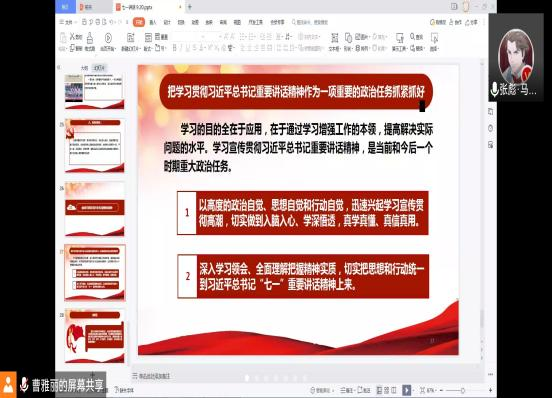Expand the font name combo box

tap(189, 37)
